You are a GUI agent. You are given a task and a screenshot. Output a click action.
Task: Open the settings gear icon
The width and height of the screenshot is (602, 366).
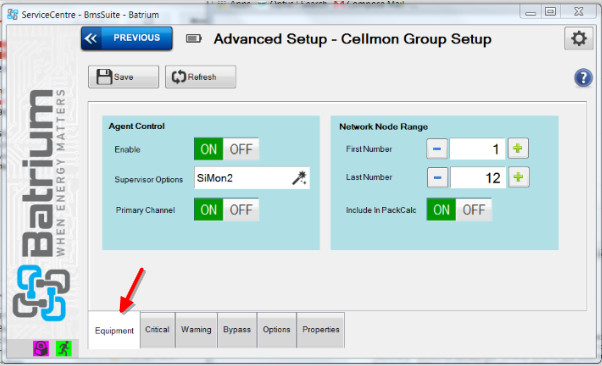click(578, 38)
